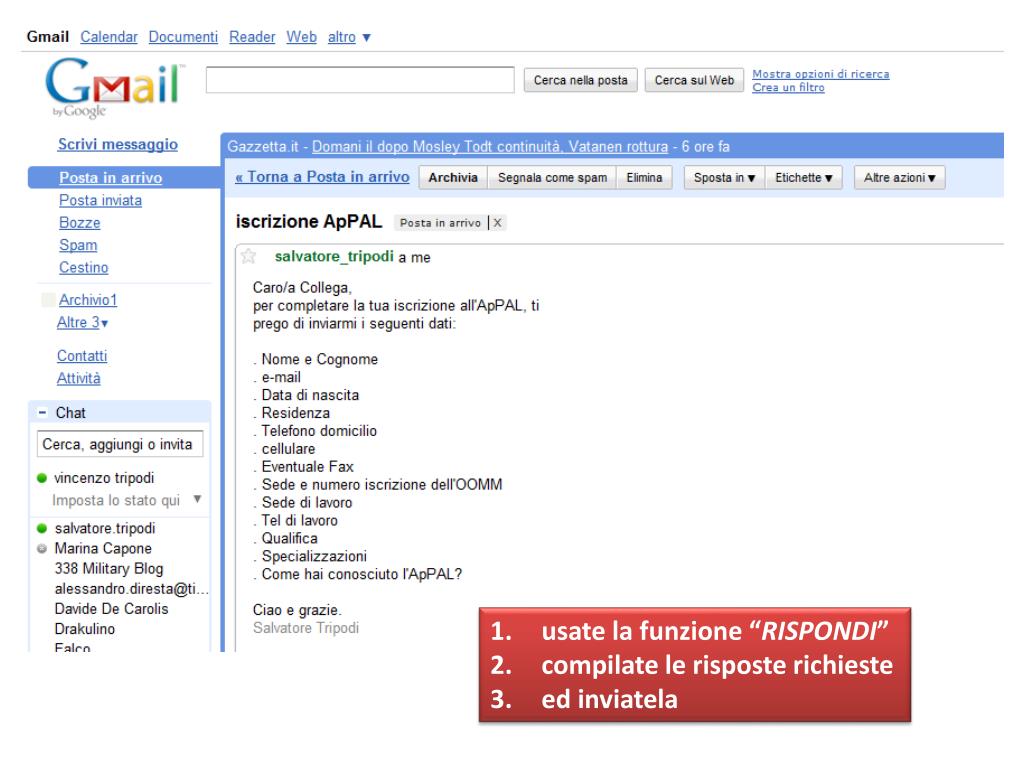Screen dimensions: 1024x768
Task: Click Torna a Posta in arrivo link
Action: coord(323,177)
